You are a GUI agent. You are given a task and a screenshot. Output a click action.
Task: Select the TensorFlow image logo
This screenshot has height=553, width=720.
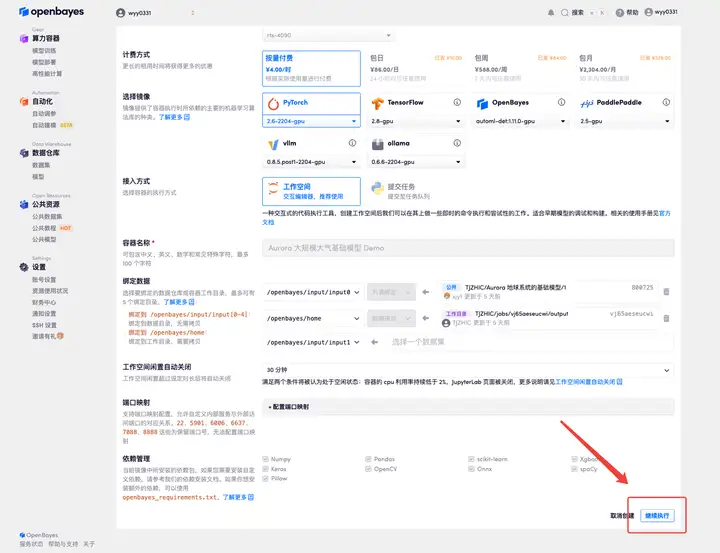(377, 103)
